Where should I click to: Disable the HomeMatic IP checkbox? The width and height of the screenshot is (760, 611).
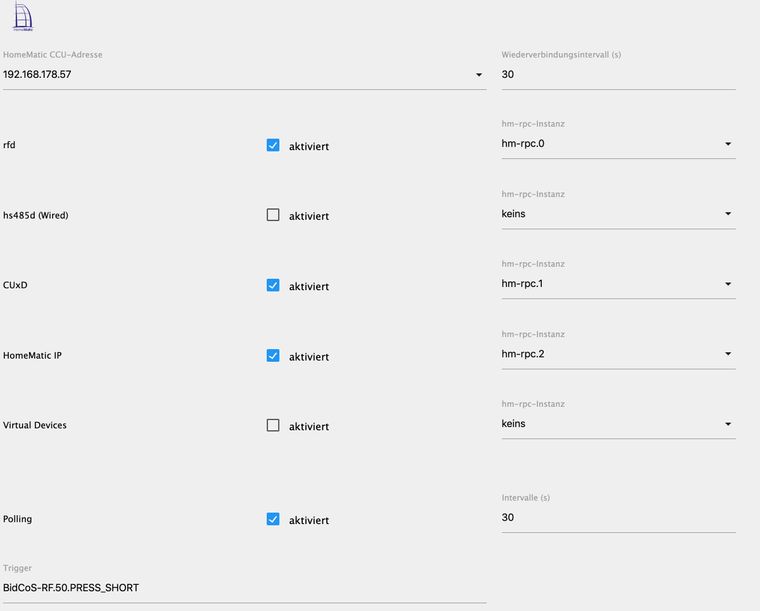pyautogui.click(x=273, y=355)
